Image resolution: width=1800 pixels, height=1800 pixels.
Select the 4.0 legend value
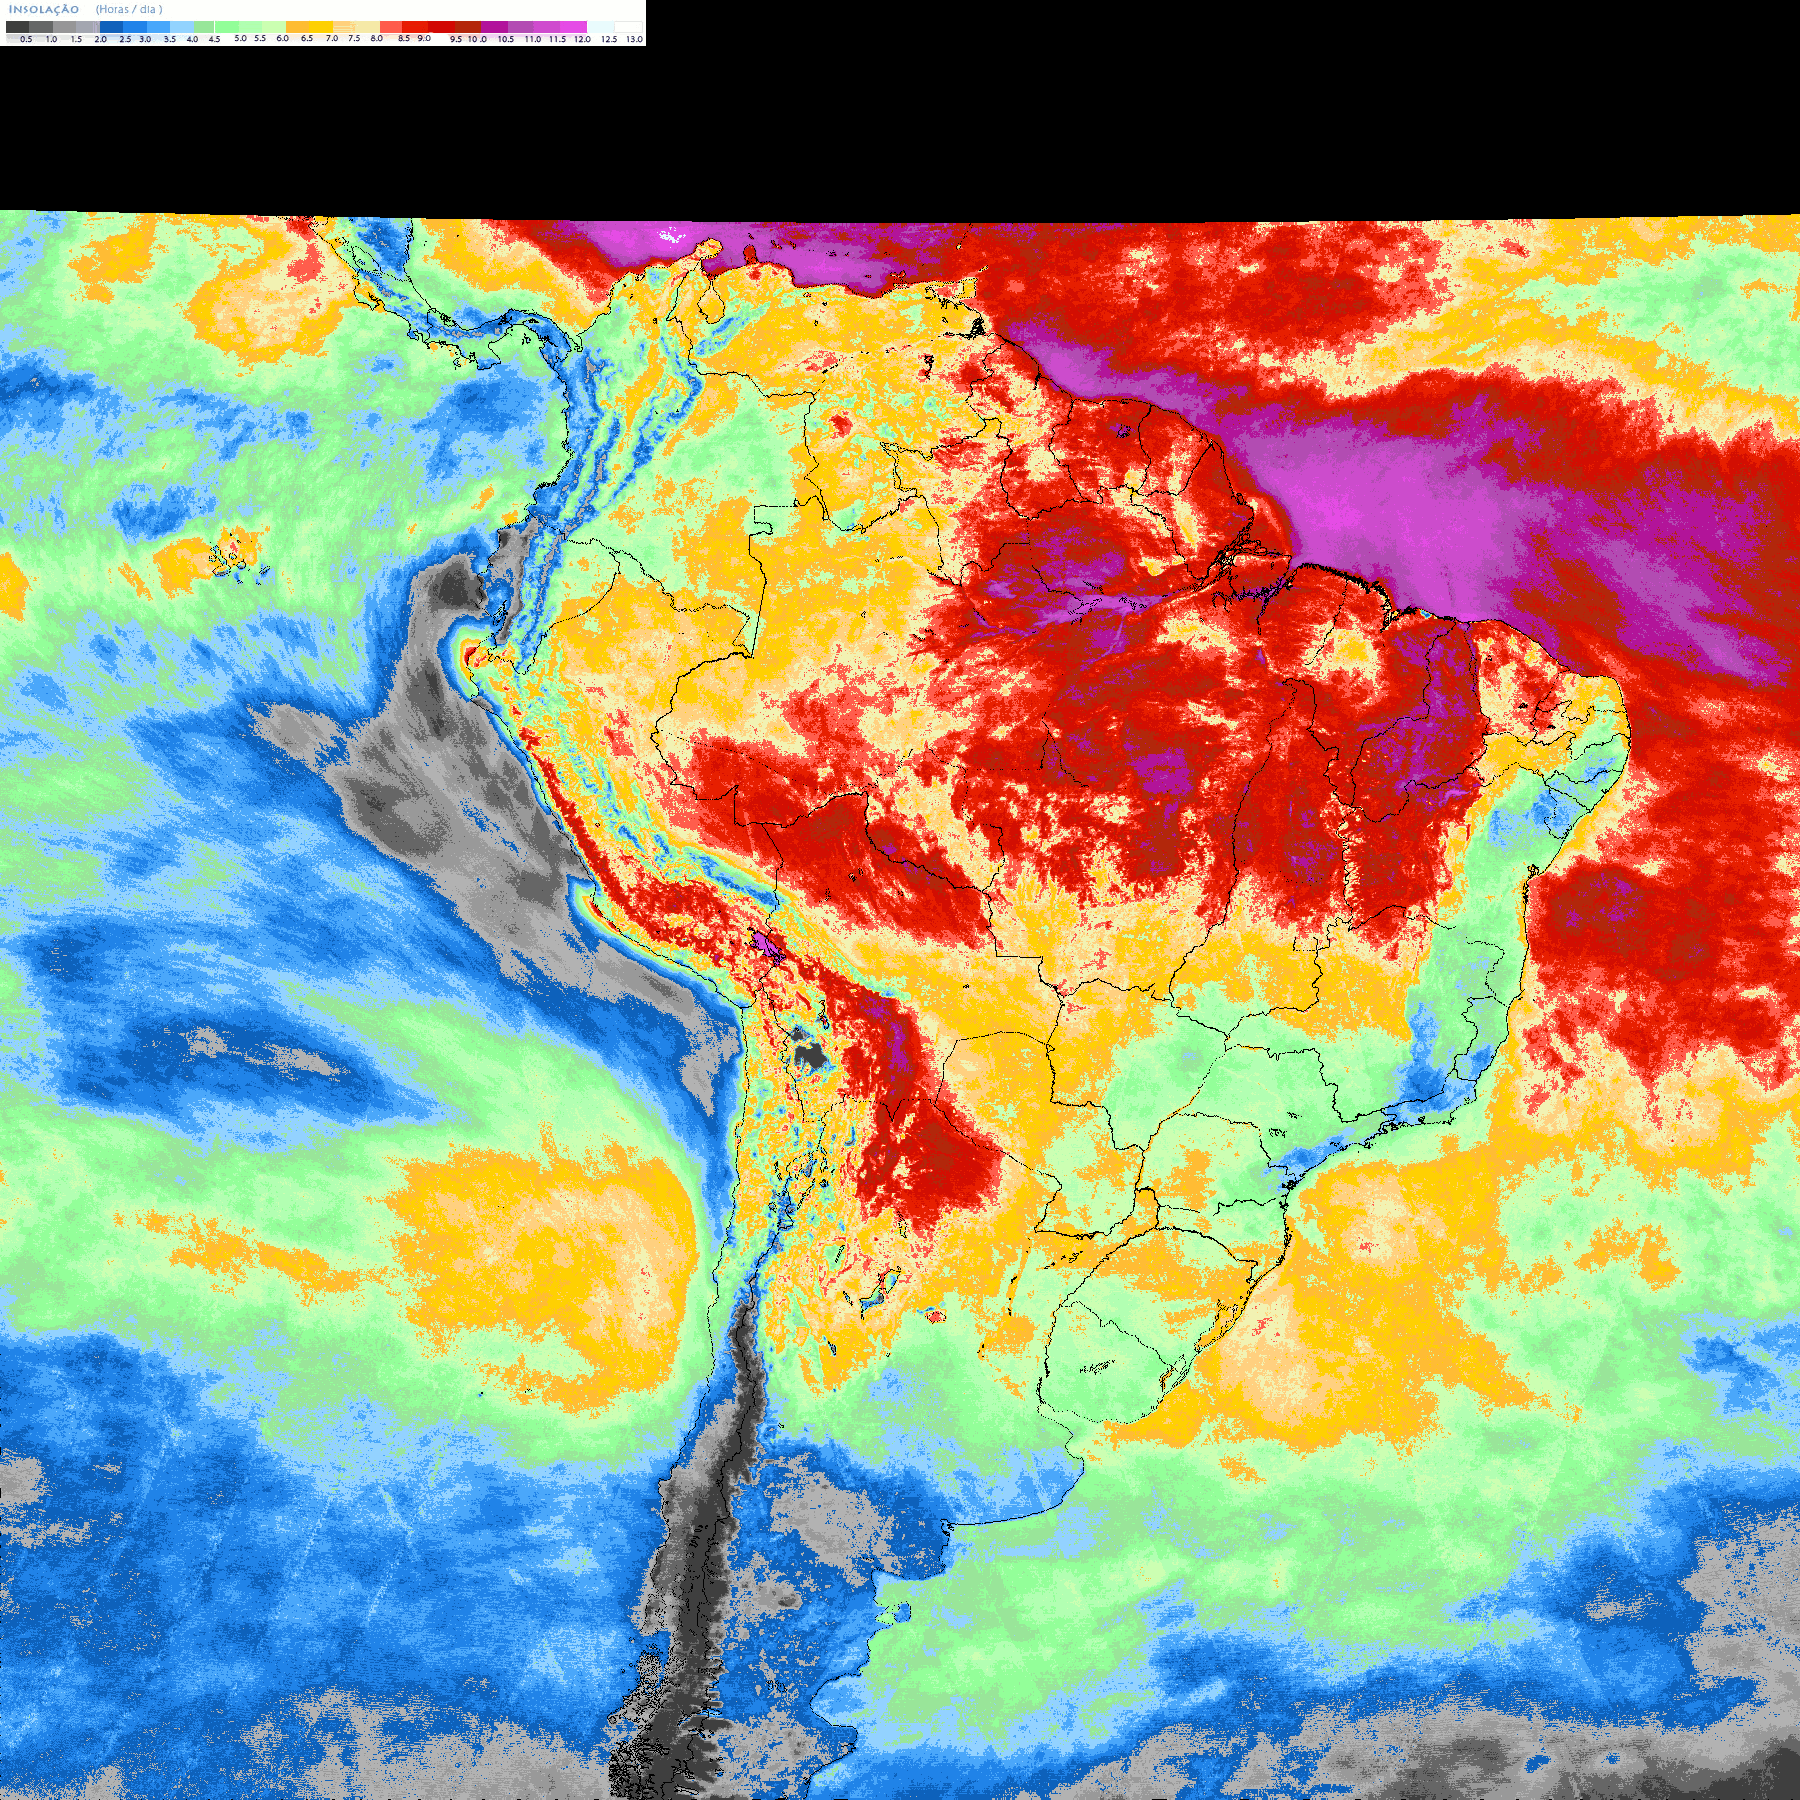click(x=192, y=39)
